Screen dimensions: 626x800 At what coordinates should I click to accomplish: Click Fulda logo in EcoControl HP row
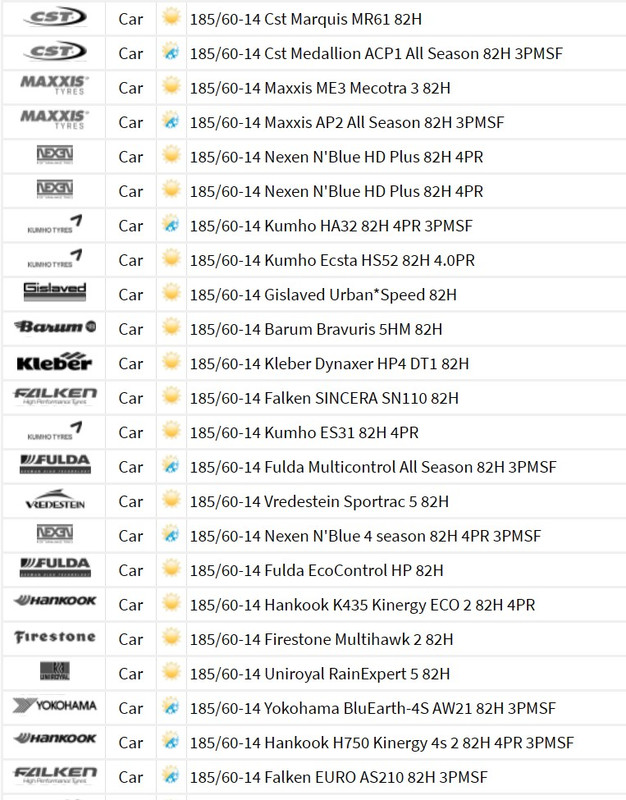55,568
